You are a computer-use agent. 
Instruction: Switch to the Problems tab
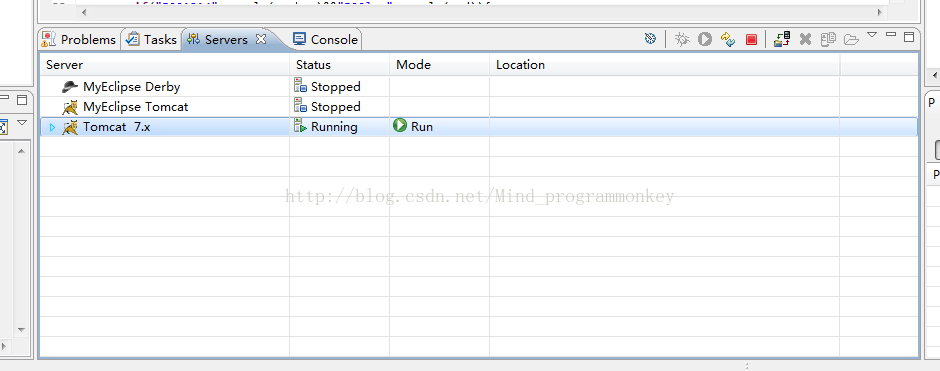click(x=79, y=40)
